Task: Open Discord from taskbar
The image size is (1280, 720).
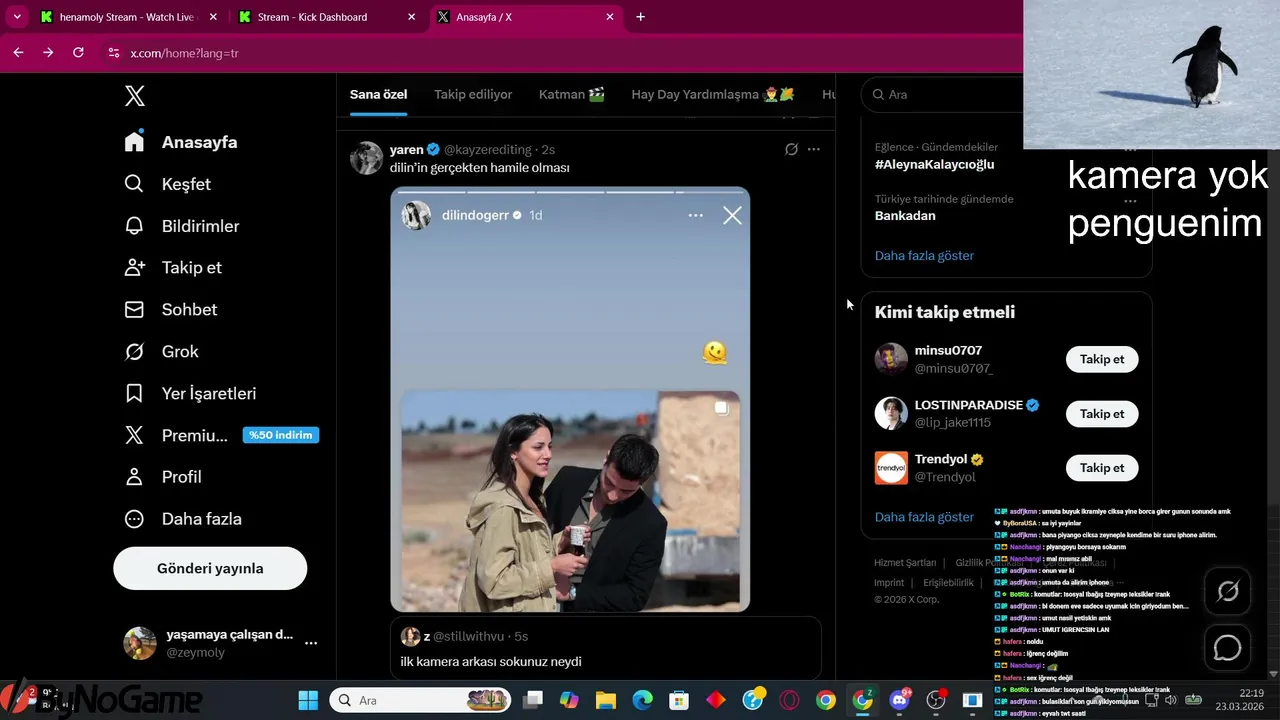Action: click(x=900, y=700)
